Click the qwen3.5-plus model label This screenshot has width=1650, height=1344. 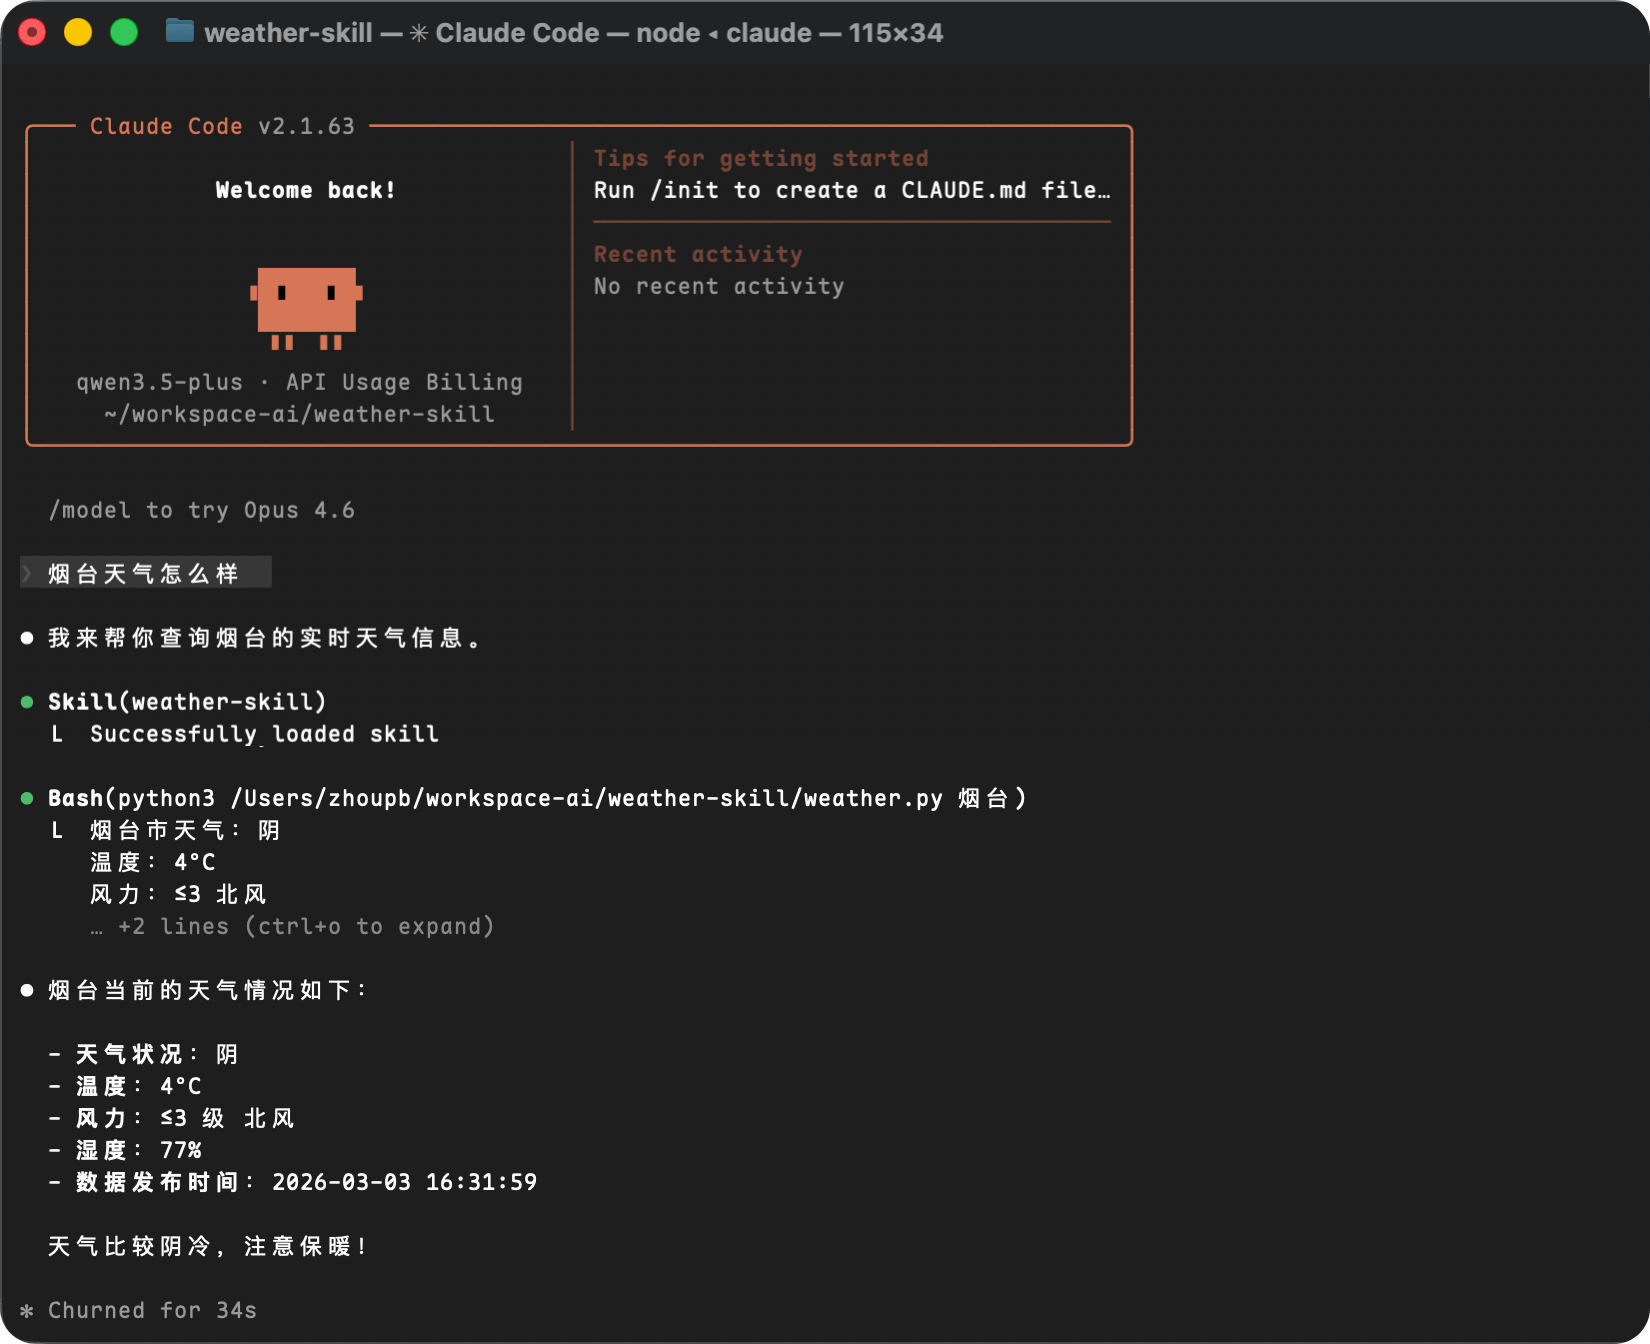coord(160,382)
